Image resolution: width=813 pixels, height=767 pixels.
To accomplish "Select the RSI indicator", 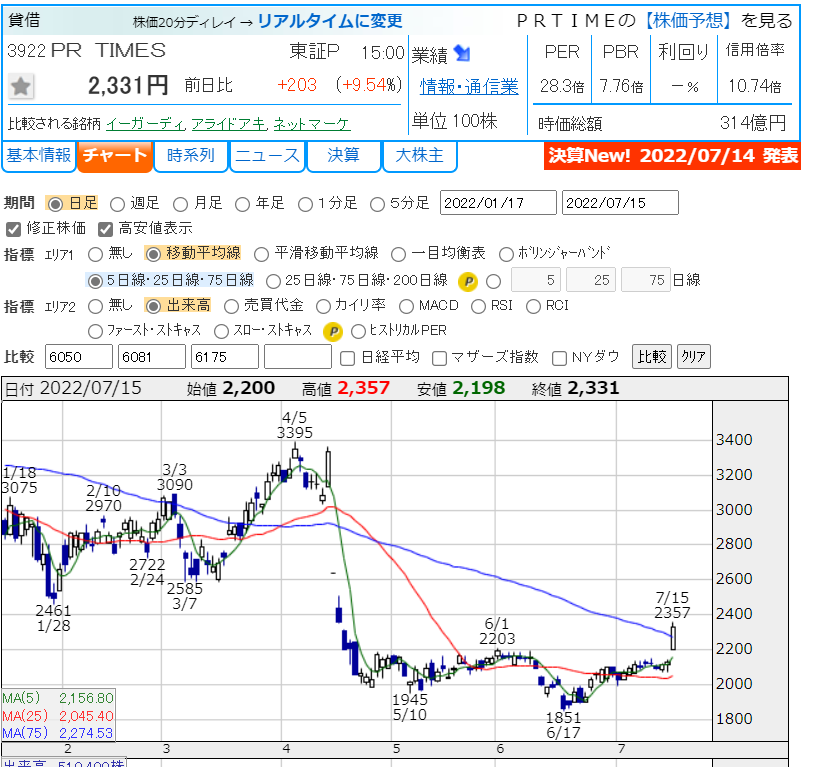I will (x=478, y=306).
